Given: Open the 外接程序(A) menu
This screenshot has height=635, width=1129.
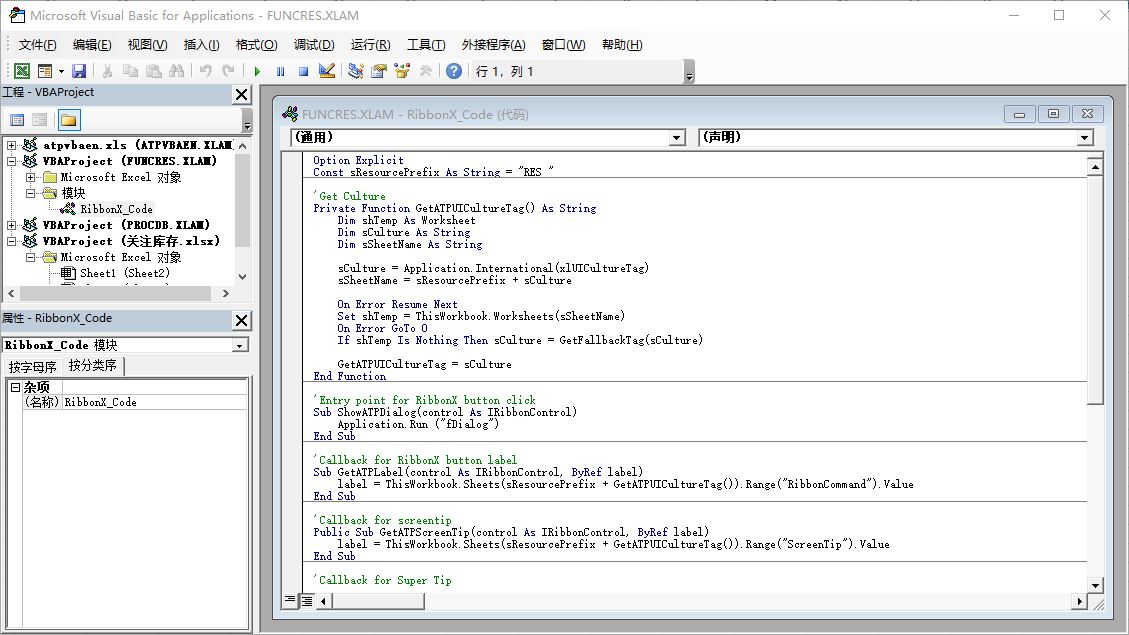Looking at the screenshot, I should pyautogui.click(x=493, y=45).
